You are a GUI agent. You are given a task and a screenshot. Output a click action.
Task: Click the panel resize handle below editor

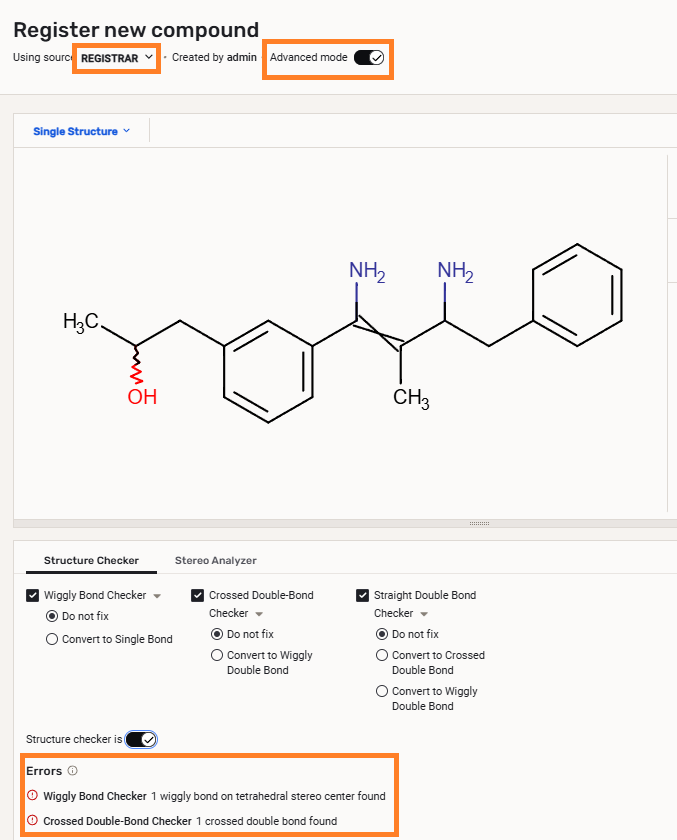coord(479,523)
